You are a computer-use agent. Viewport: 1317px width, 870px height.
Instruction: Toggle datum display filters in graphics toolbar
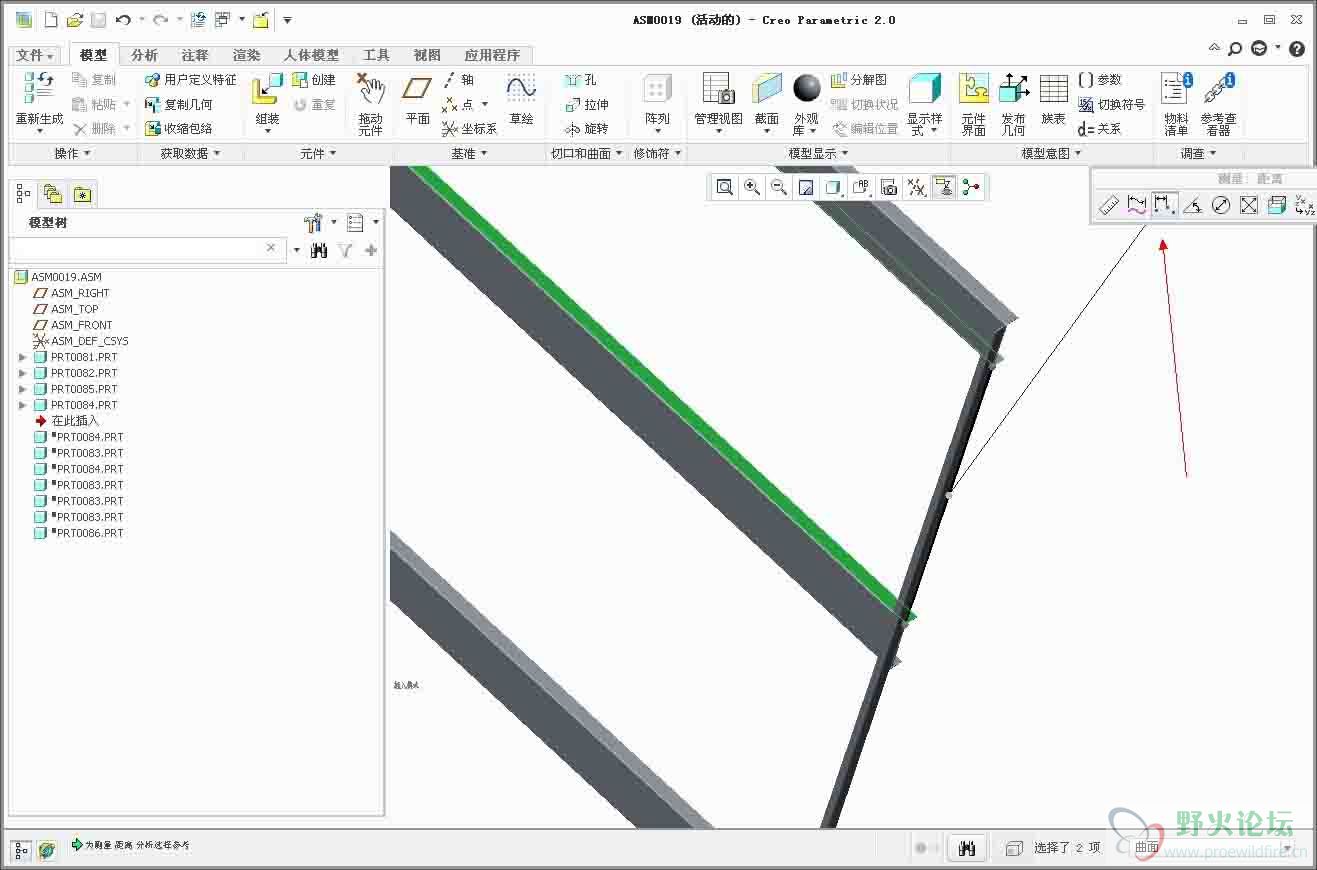[915, 187]
